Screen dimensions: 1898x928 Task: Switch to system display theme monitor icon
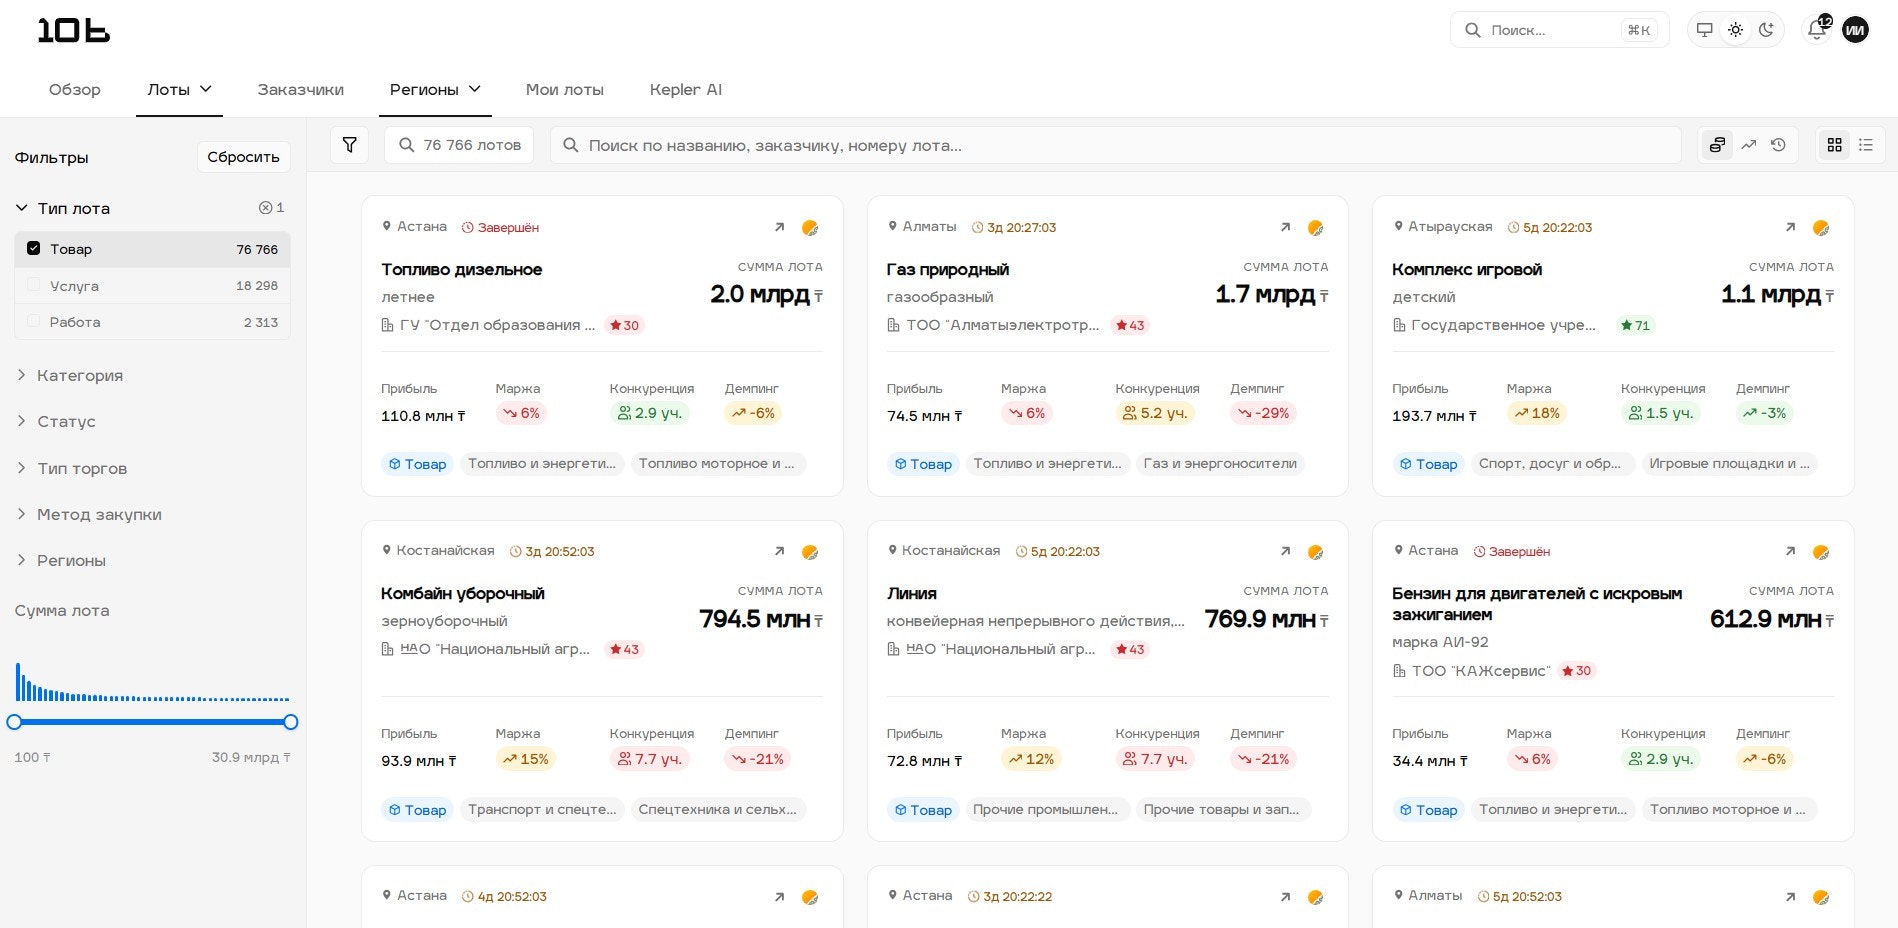pyautogui.click(x=1705, y=30)
